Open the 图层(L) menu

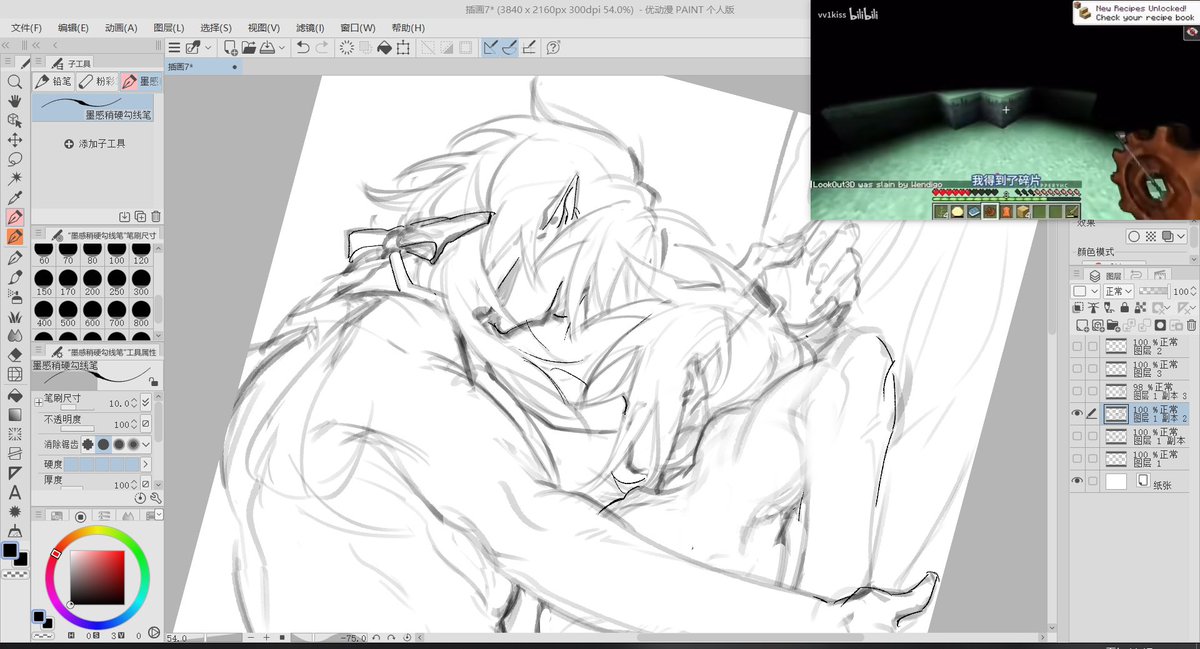(x=168, y=28)
